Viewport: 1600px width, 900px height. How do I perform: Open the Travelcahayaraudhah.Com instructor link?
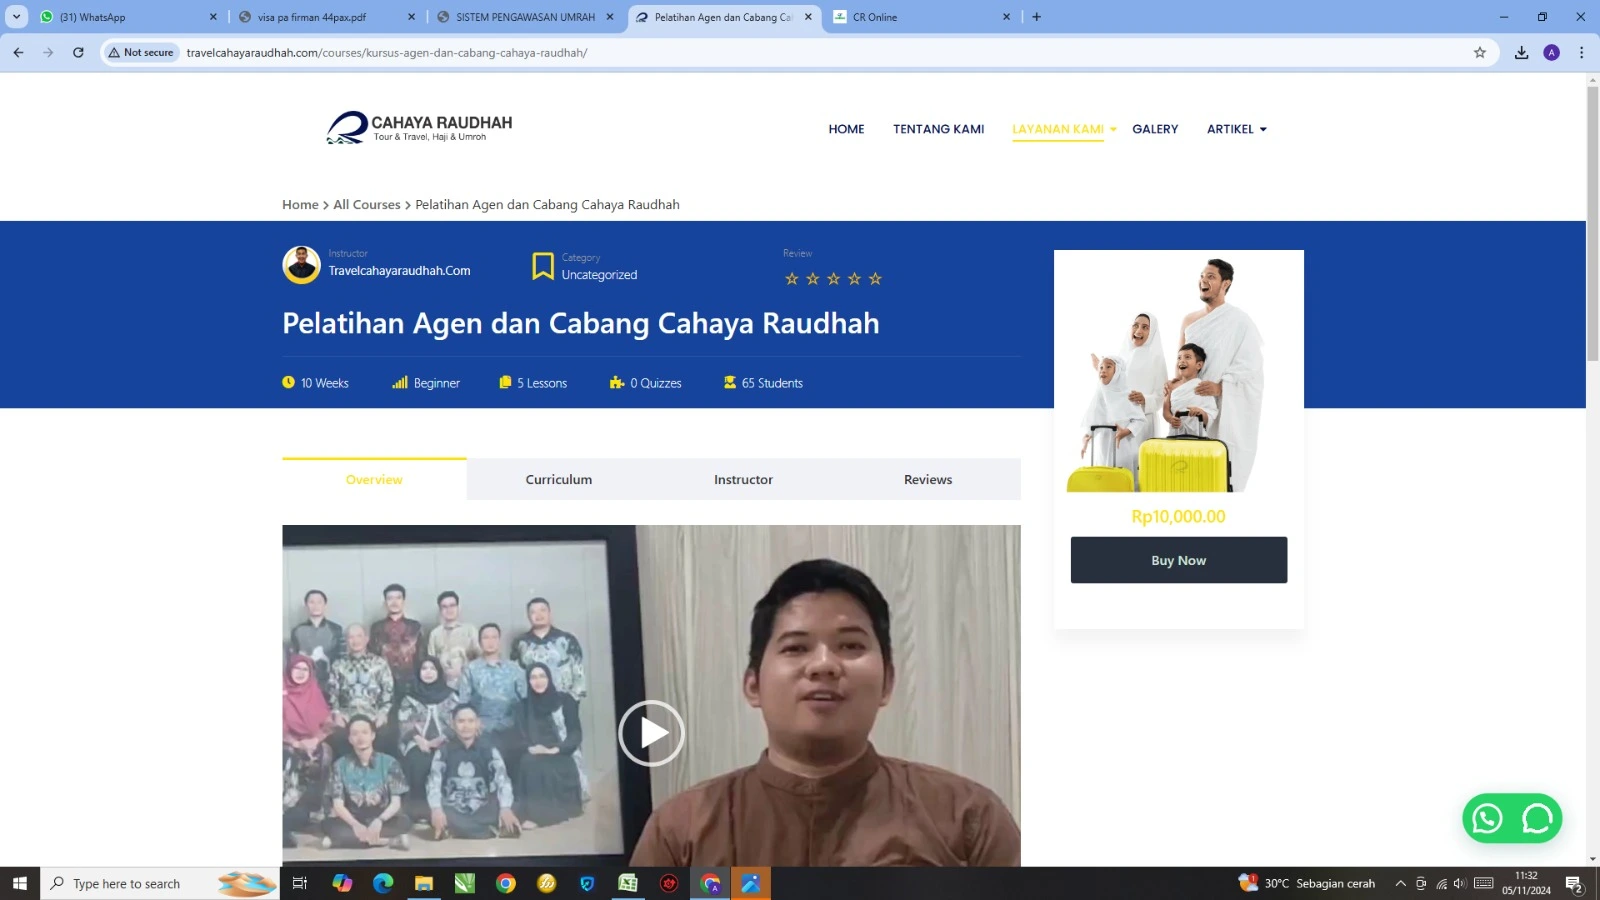[399, 271]
